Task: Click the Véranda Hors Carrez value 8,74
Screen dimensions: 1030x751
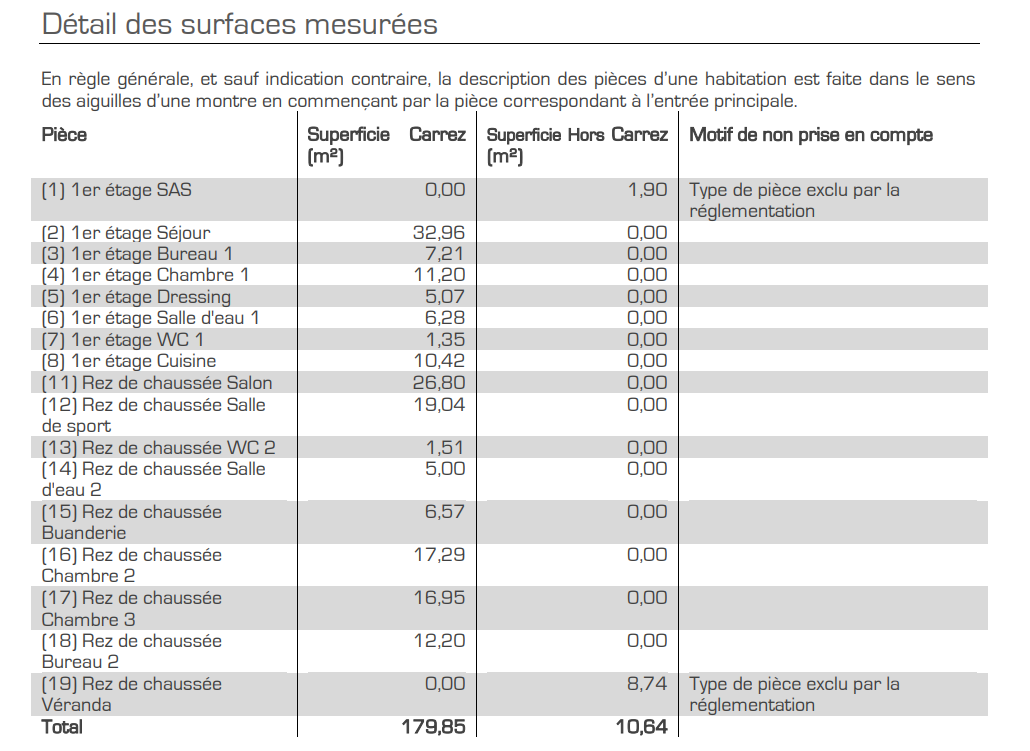Action: coord(647,684)
